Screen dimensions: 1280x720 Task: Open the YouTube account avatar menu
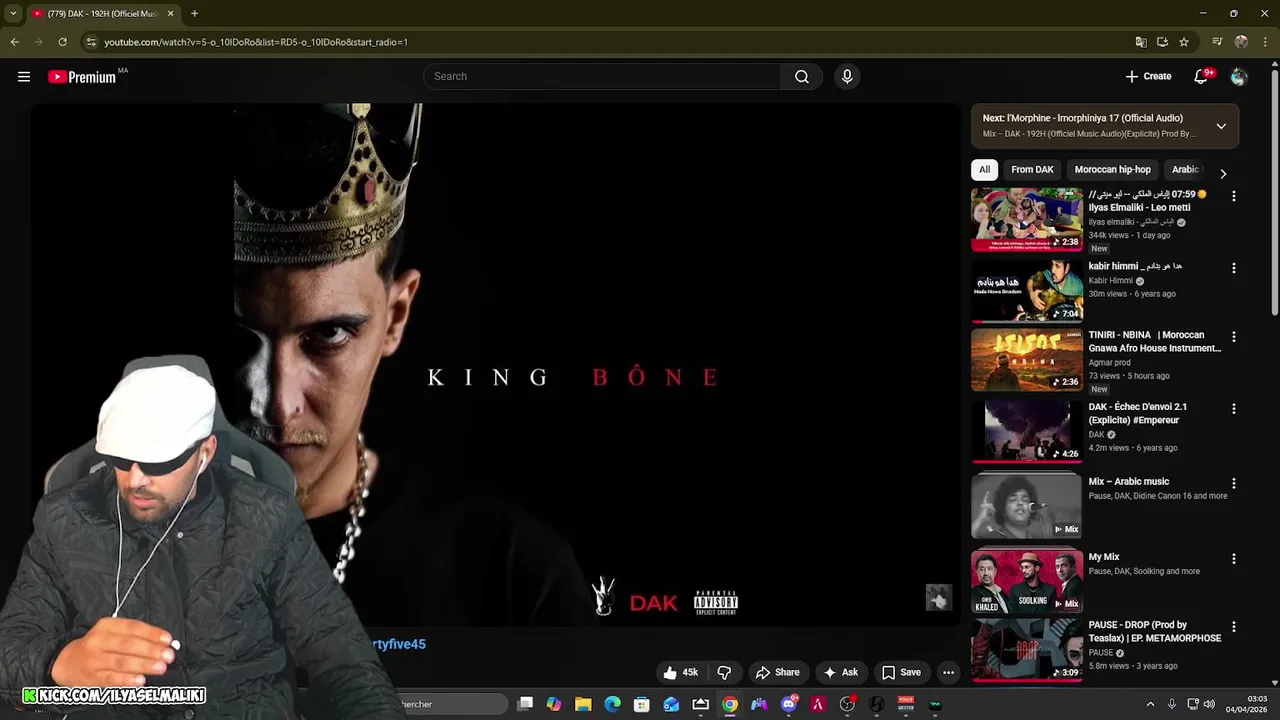pyautogui.click(x=1239, y=76)
